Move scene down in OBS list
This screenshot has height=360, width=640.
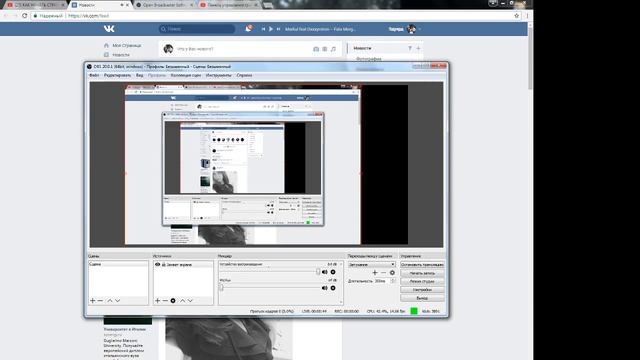click(118, 300)
